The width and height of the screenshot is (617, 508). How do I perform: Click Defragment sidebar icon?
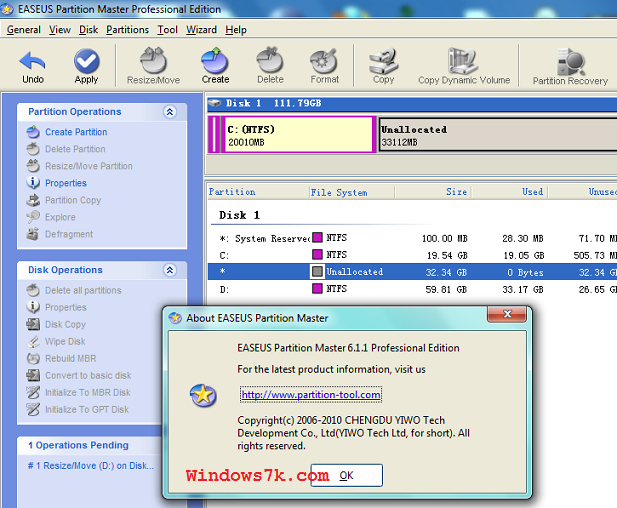(x=33, y=234)
